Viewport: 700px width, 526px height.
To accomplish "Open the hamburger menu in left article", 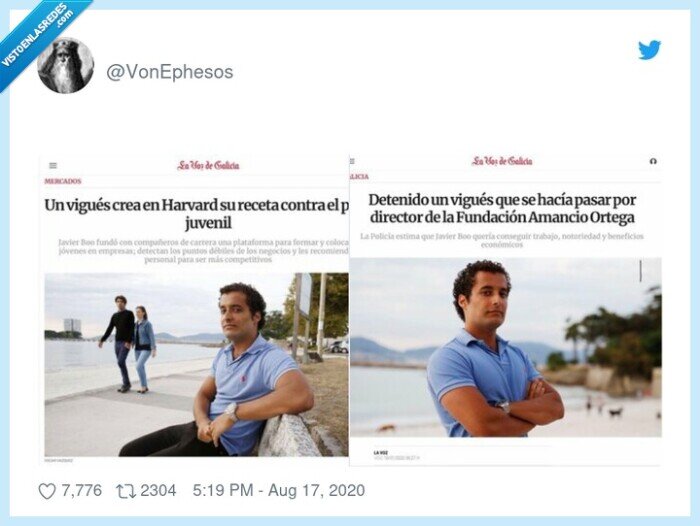I will [x=53, y=166].
